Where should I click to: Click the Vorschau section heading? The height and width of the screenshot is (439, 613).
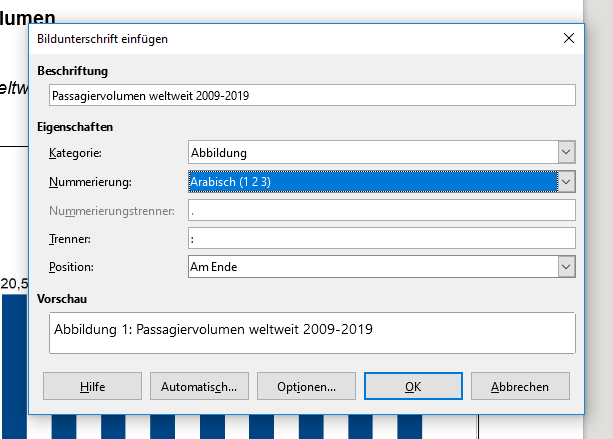[62, 299]
